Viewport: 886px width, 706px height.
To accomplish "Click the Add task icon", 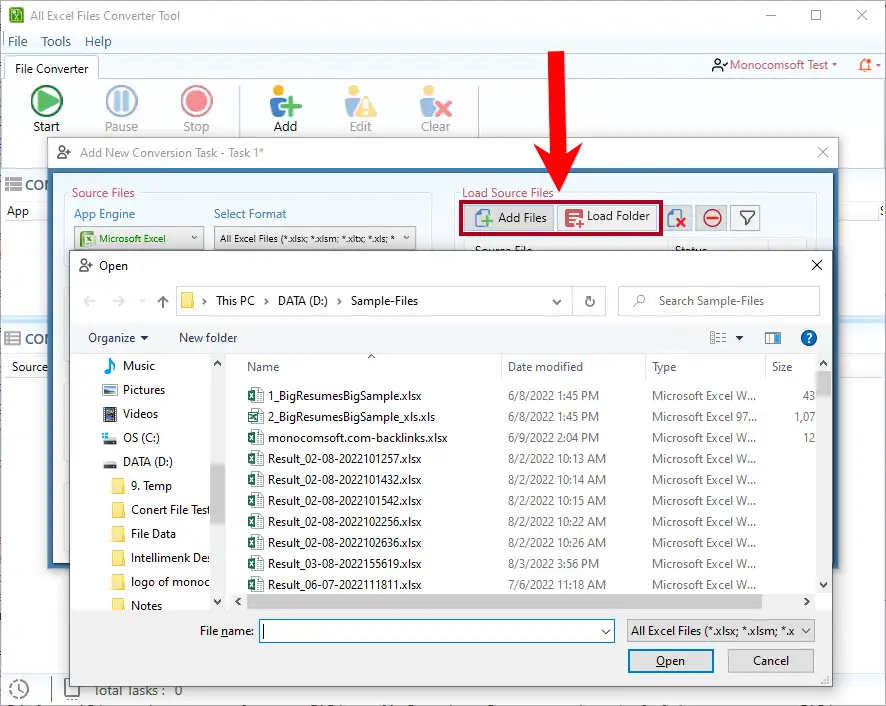I will point(285,101).
